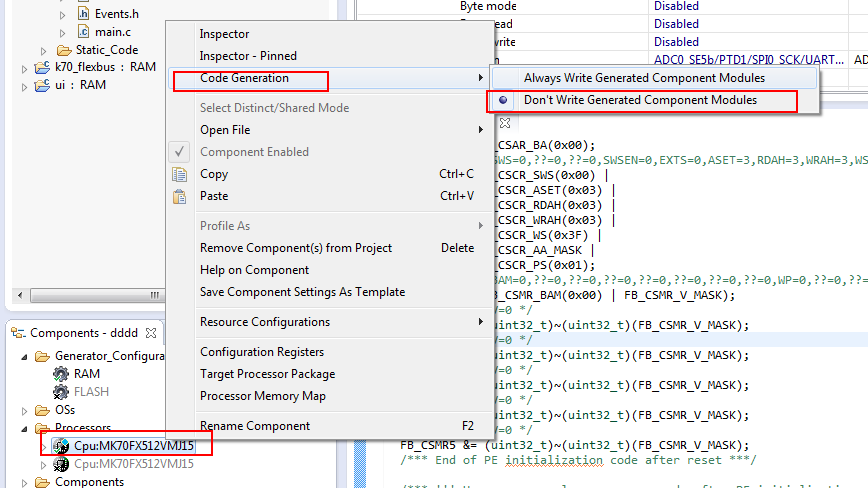Collapse Generator_Configurations folder
Screen dimensions: 868x488
point(24,357)
